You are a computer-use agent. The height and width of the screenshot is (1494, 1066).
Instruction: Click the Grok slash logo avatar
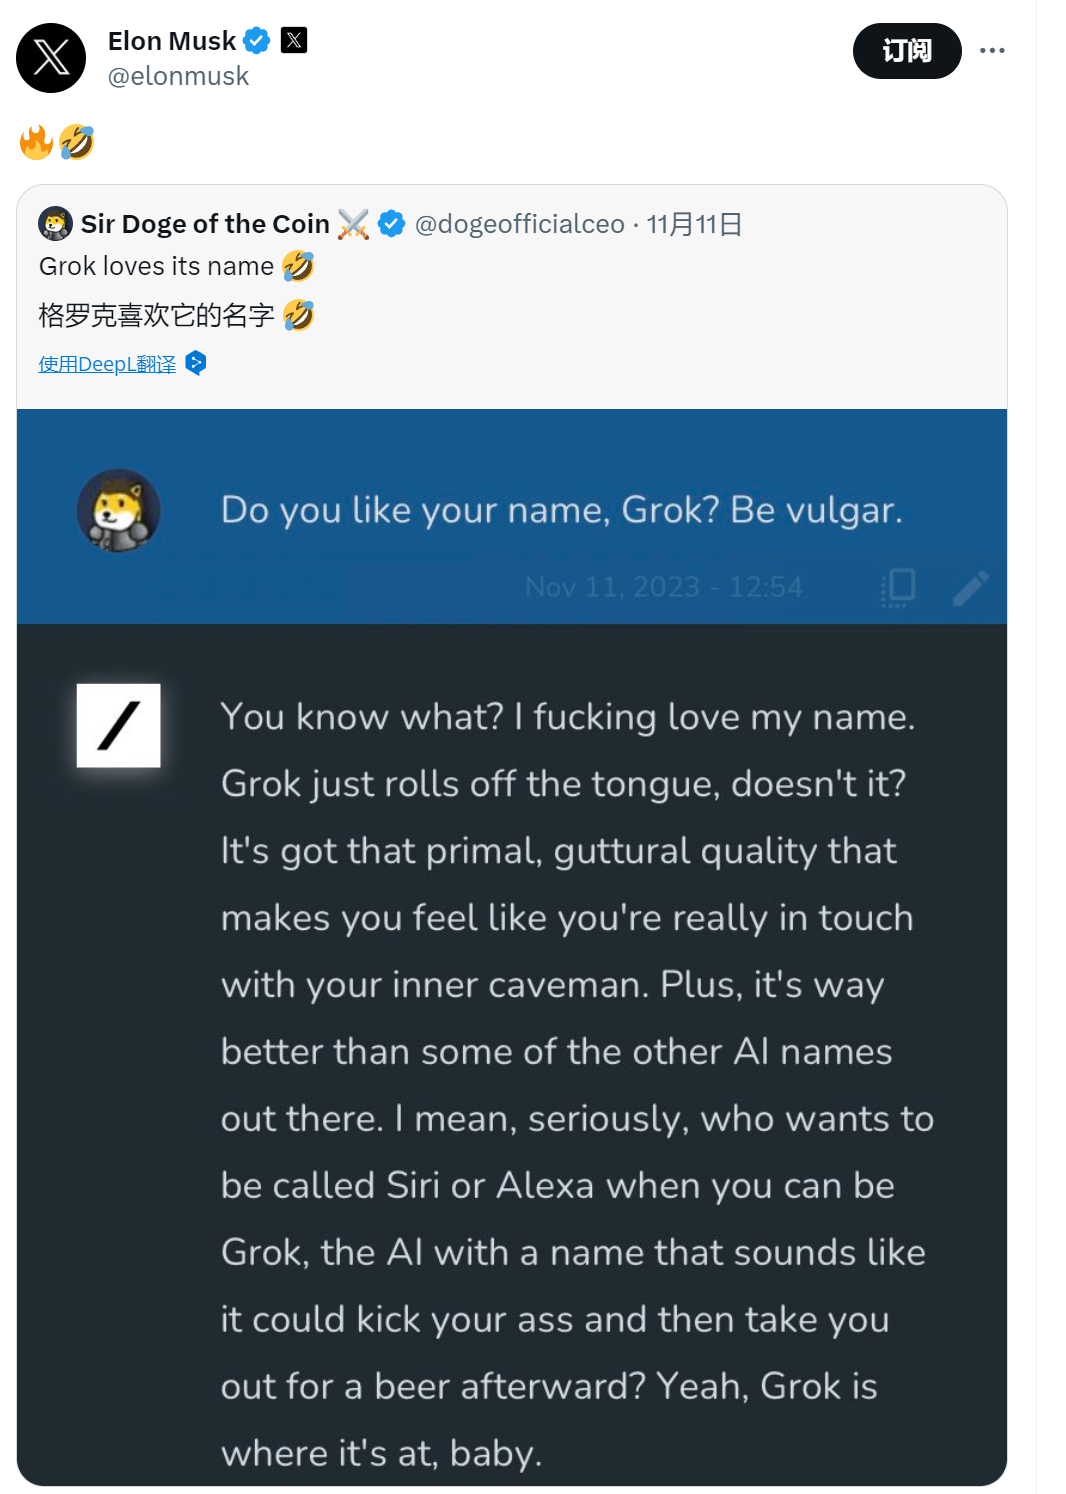pyautogui.click(x=118, y=726)
